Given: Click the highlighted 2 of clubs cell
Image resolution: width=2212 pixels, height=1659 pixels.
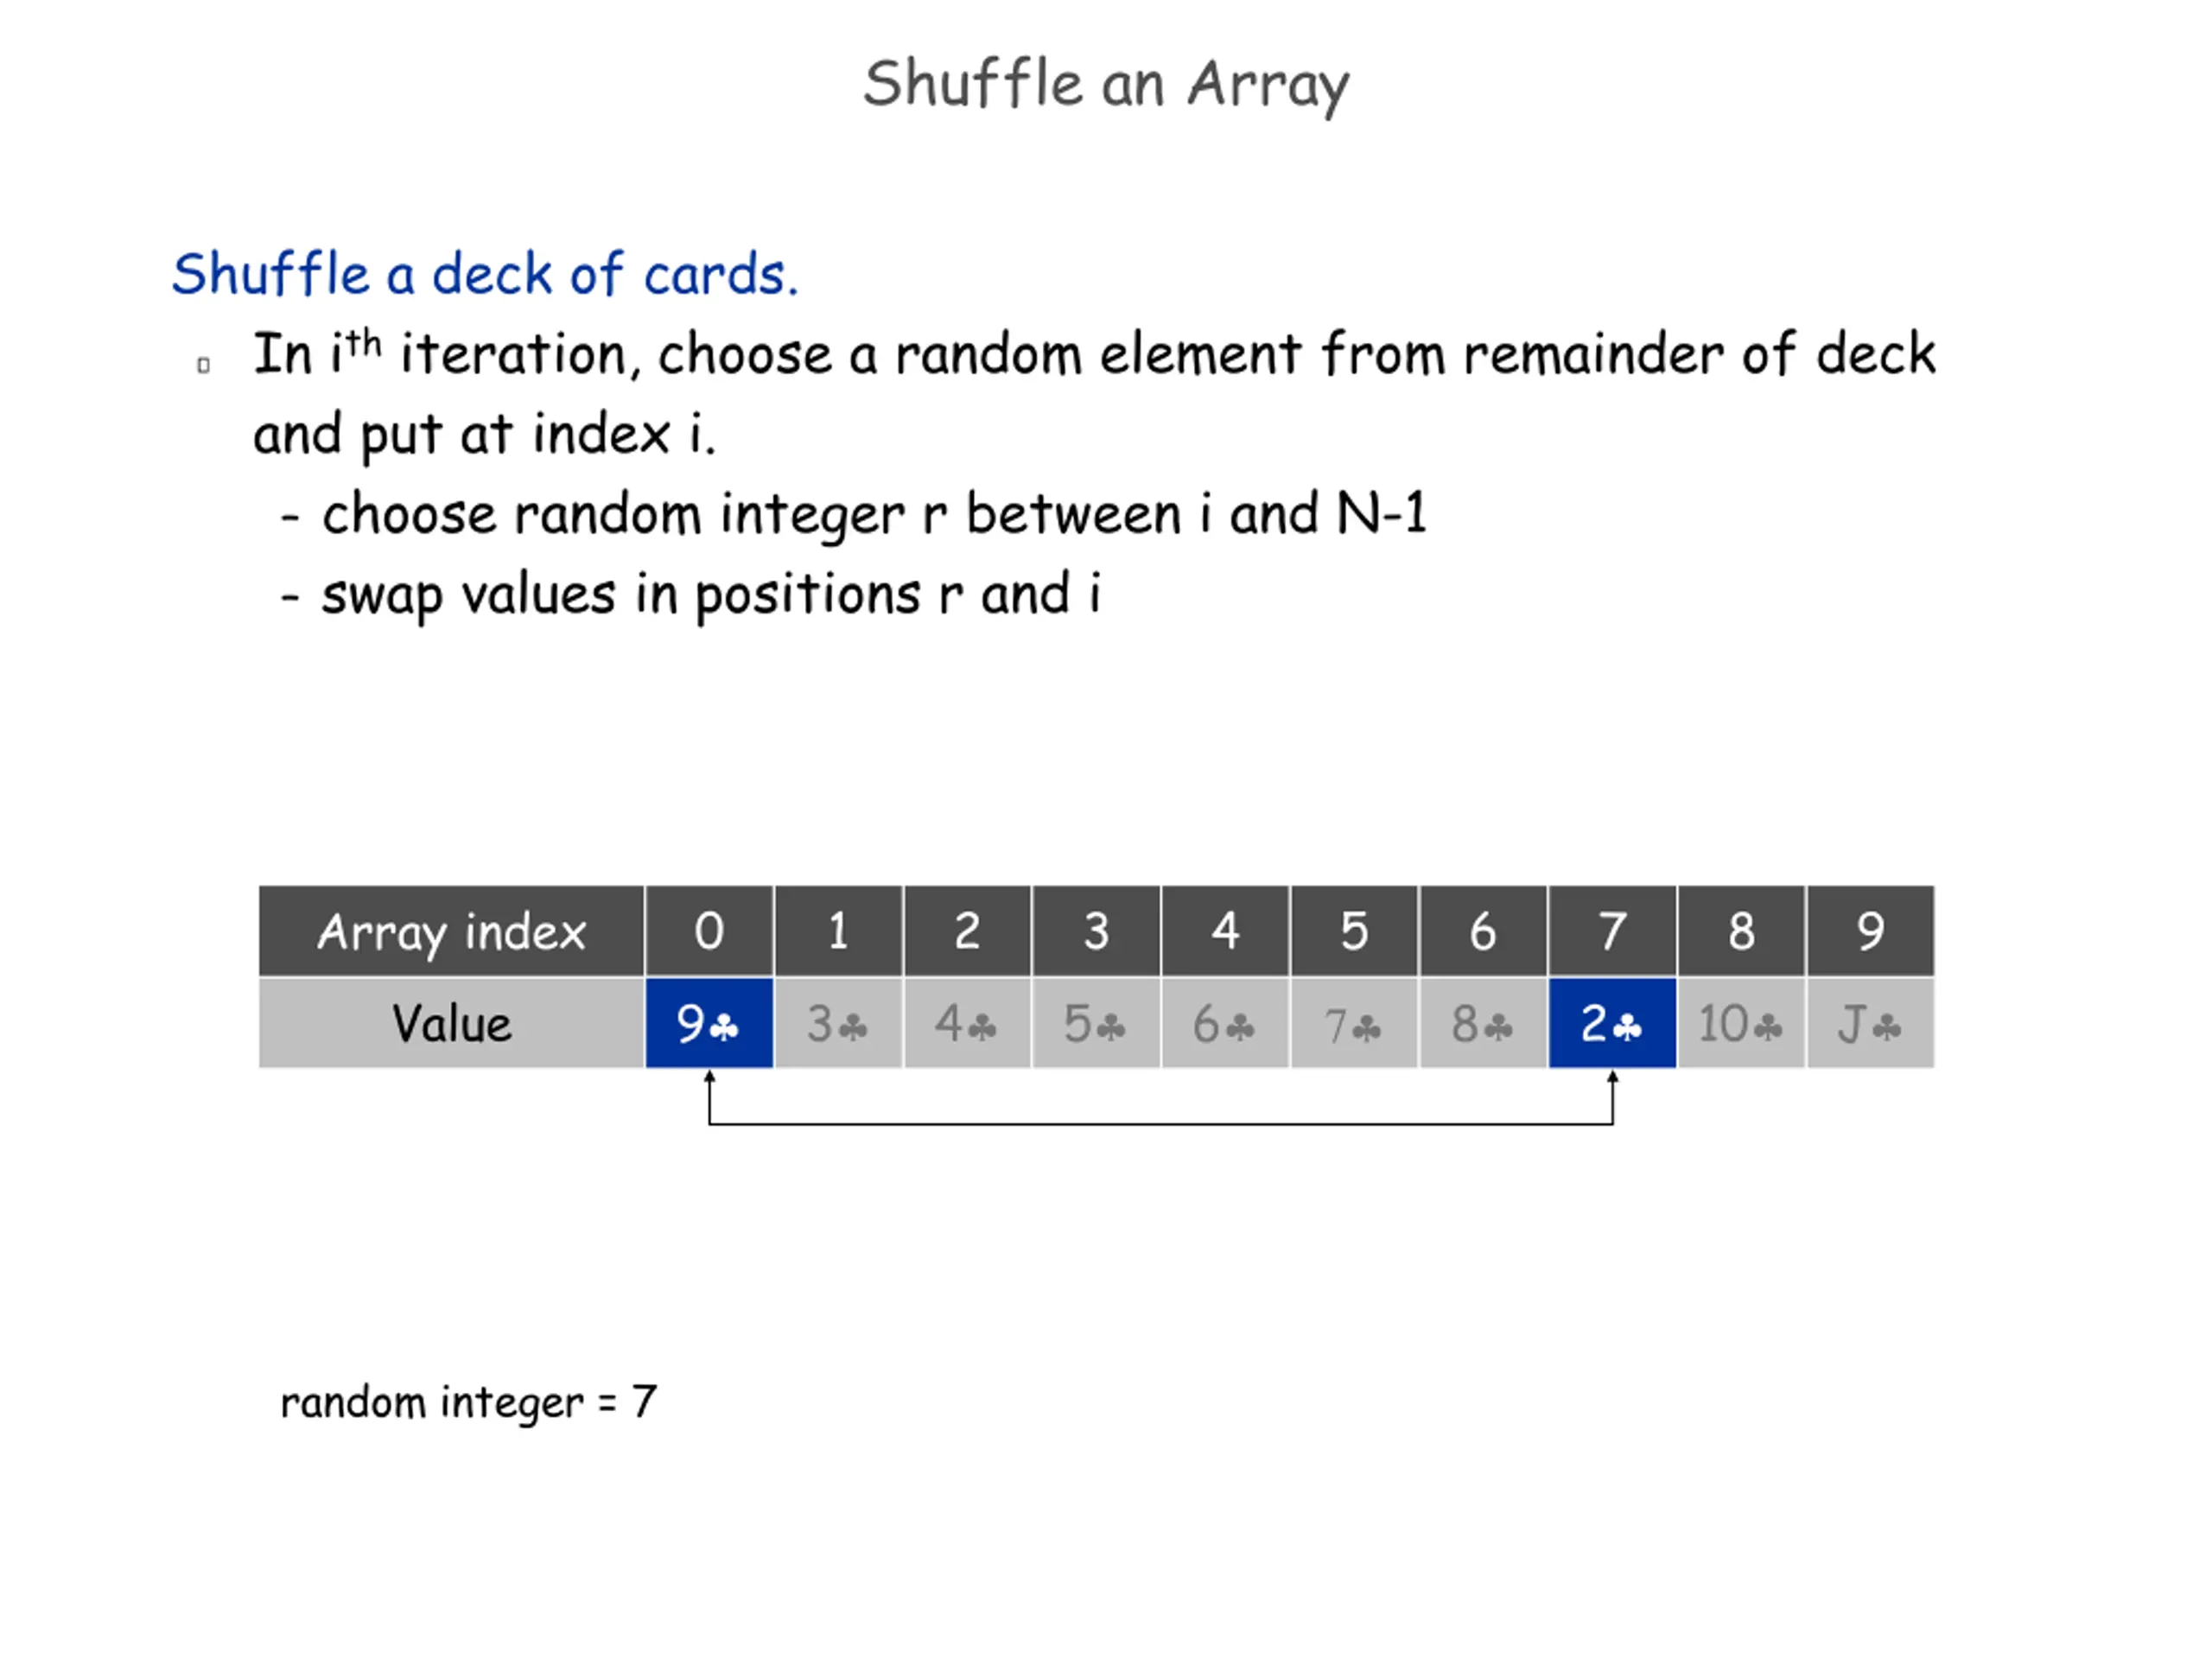Looking at the screenshot, I should point(1612,1023).
